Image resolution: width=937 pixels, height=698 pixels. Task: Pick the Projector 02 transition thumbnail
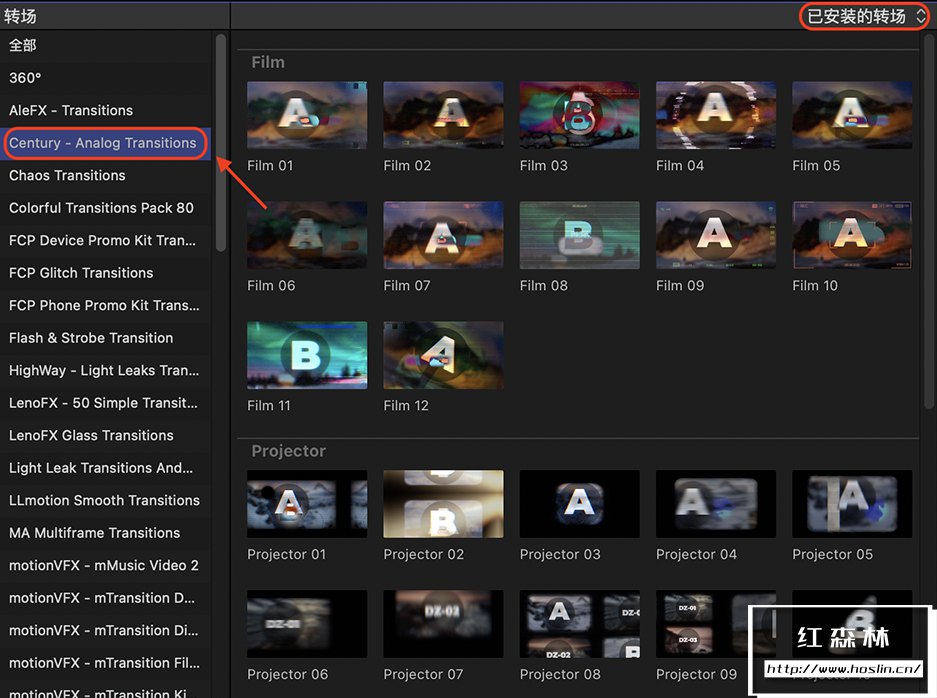[443, 504]
